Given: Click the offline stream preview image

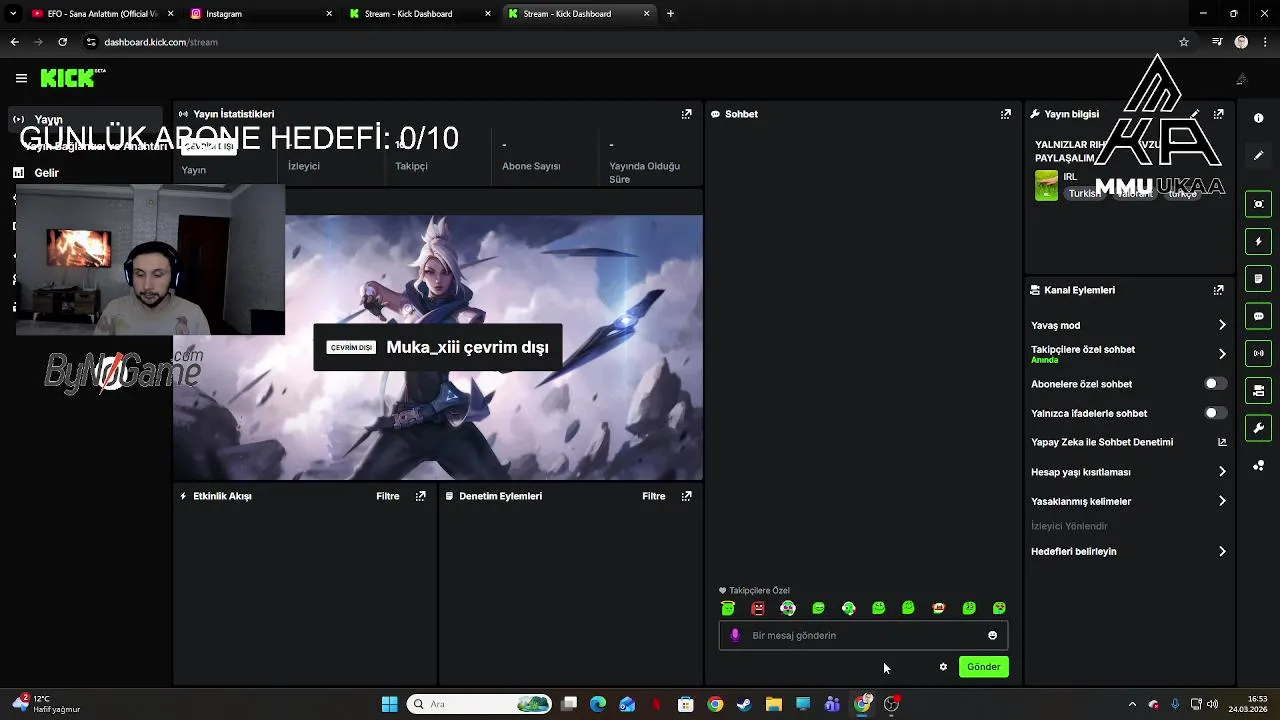Looking at the screenshot, I should (x=438, y=348).
